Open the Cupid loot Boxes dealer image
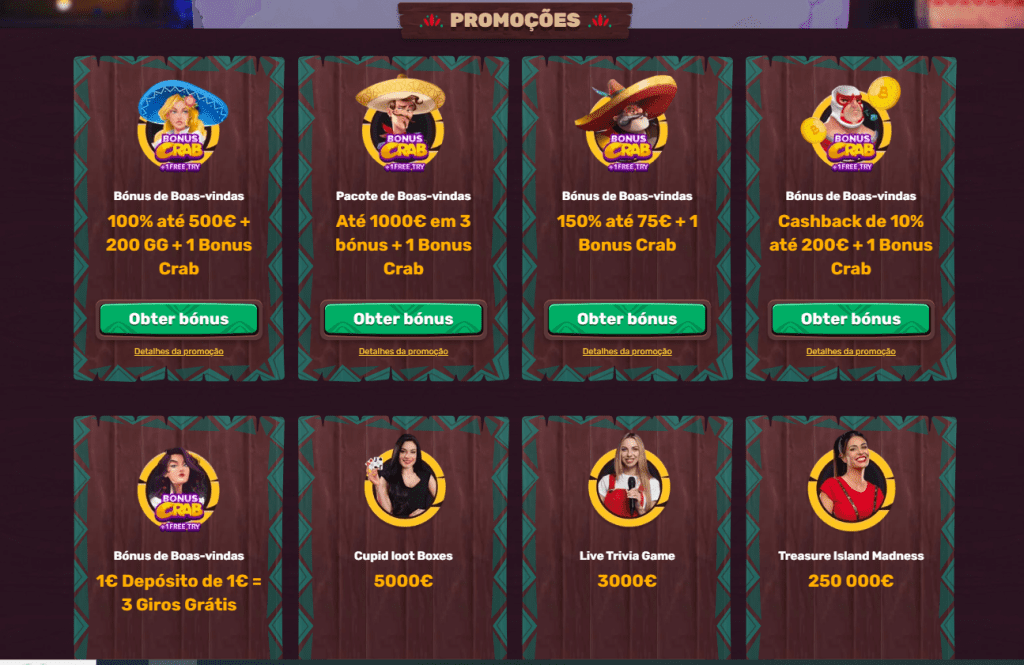This screenshot has width=1024, height=665. [x=403, y=481]
